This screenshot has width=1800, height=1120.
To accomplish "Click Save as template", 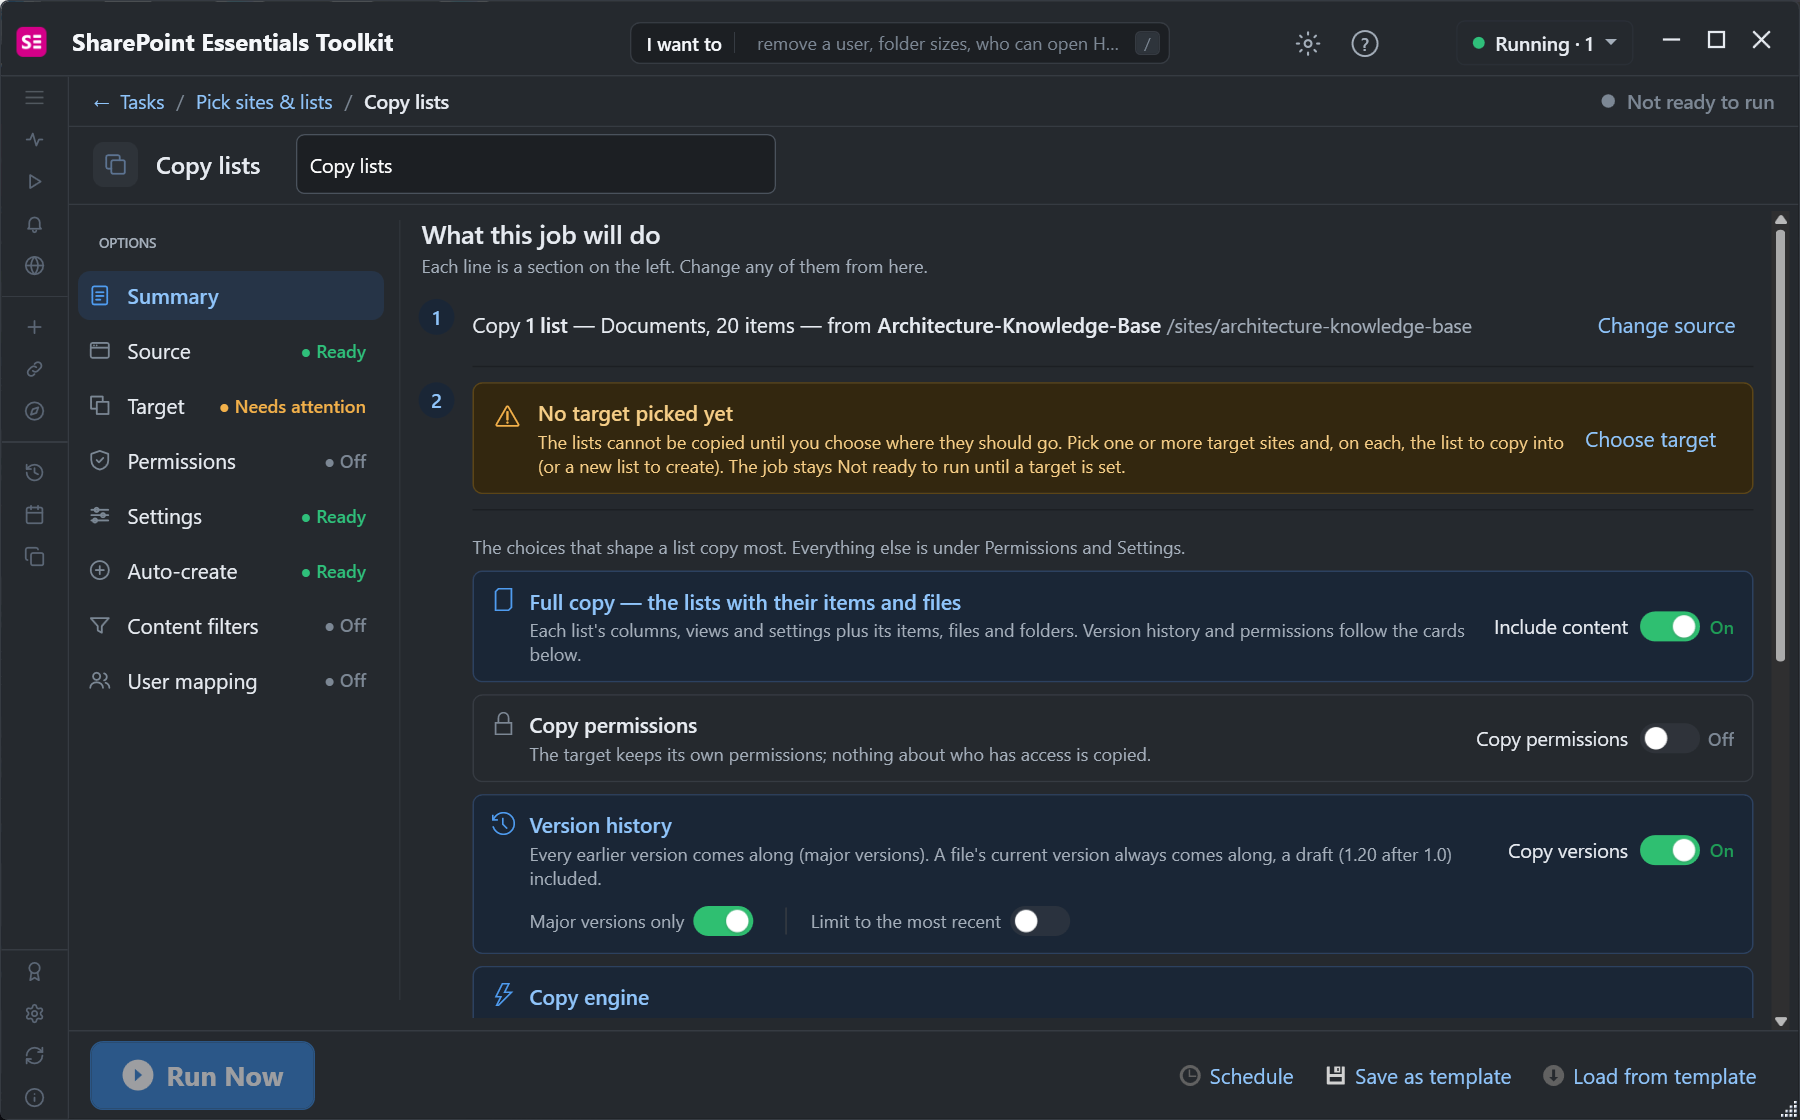I will pos(1418,1076).
